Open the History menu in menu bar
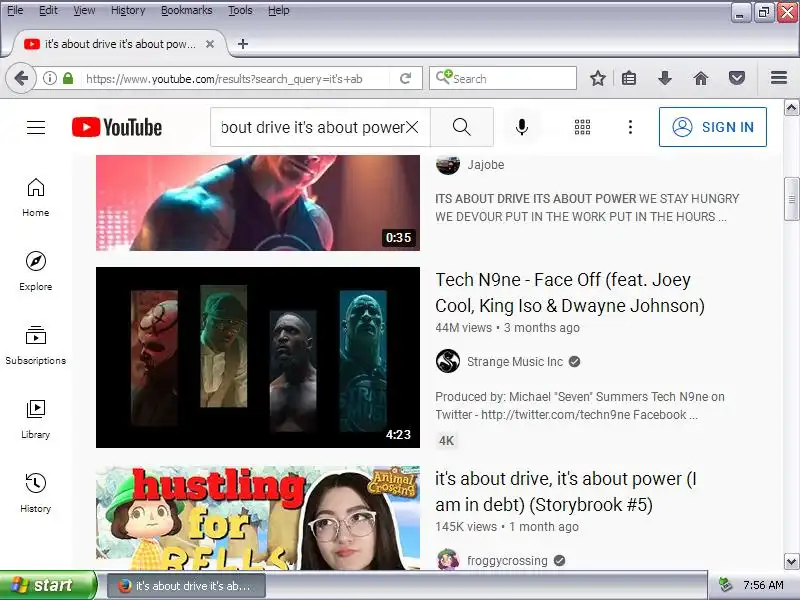The image size is (800, 600). point(128,10)
